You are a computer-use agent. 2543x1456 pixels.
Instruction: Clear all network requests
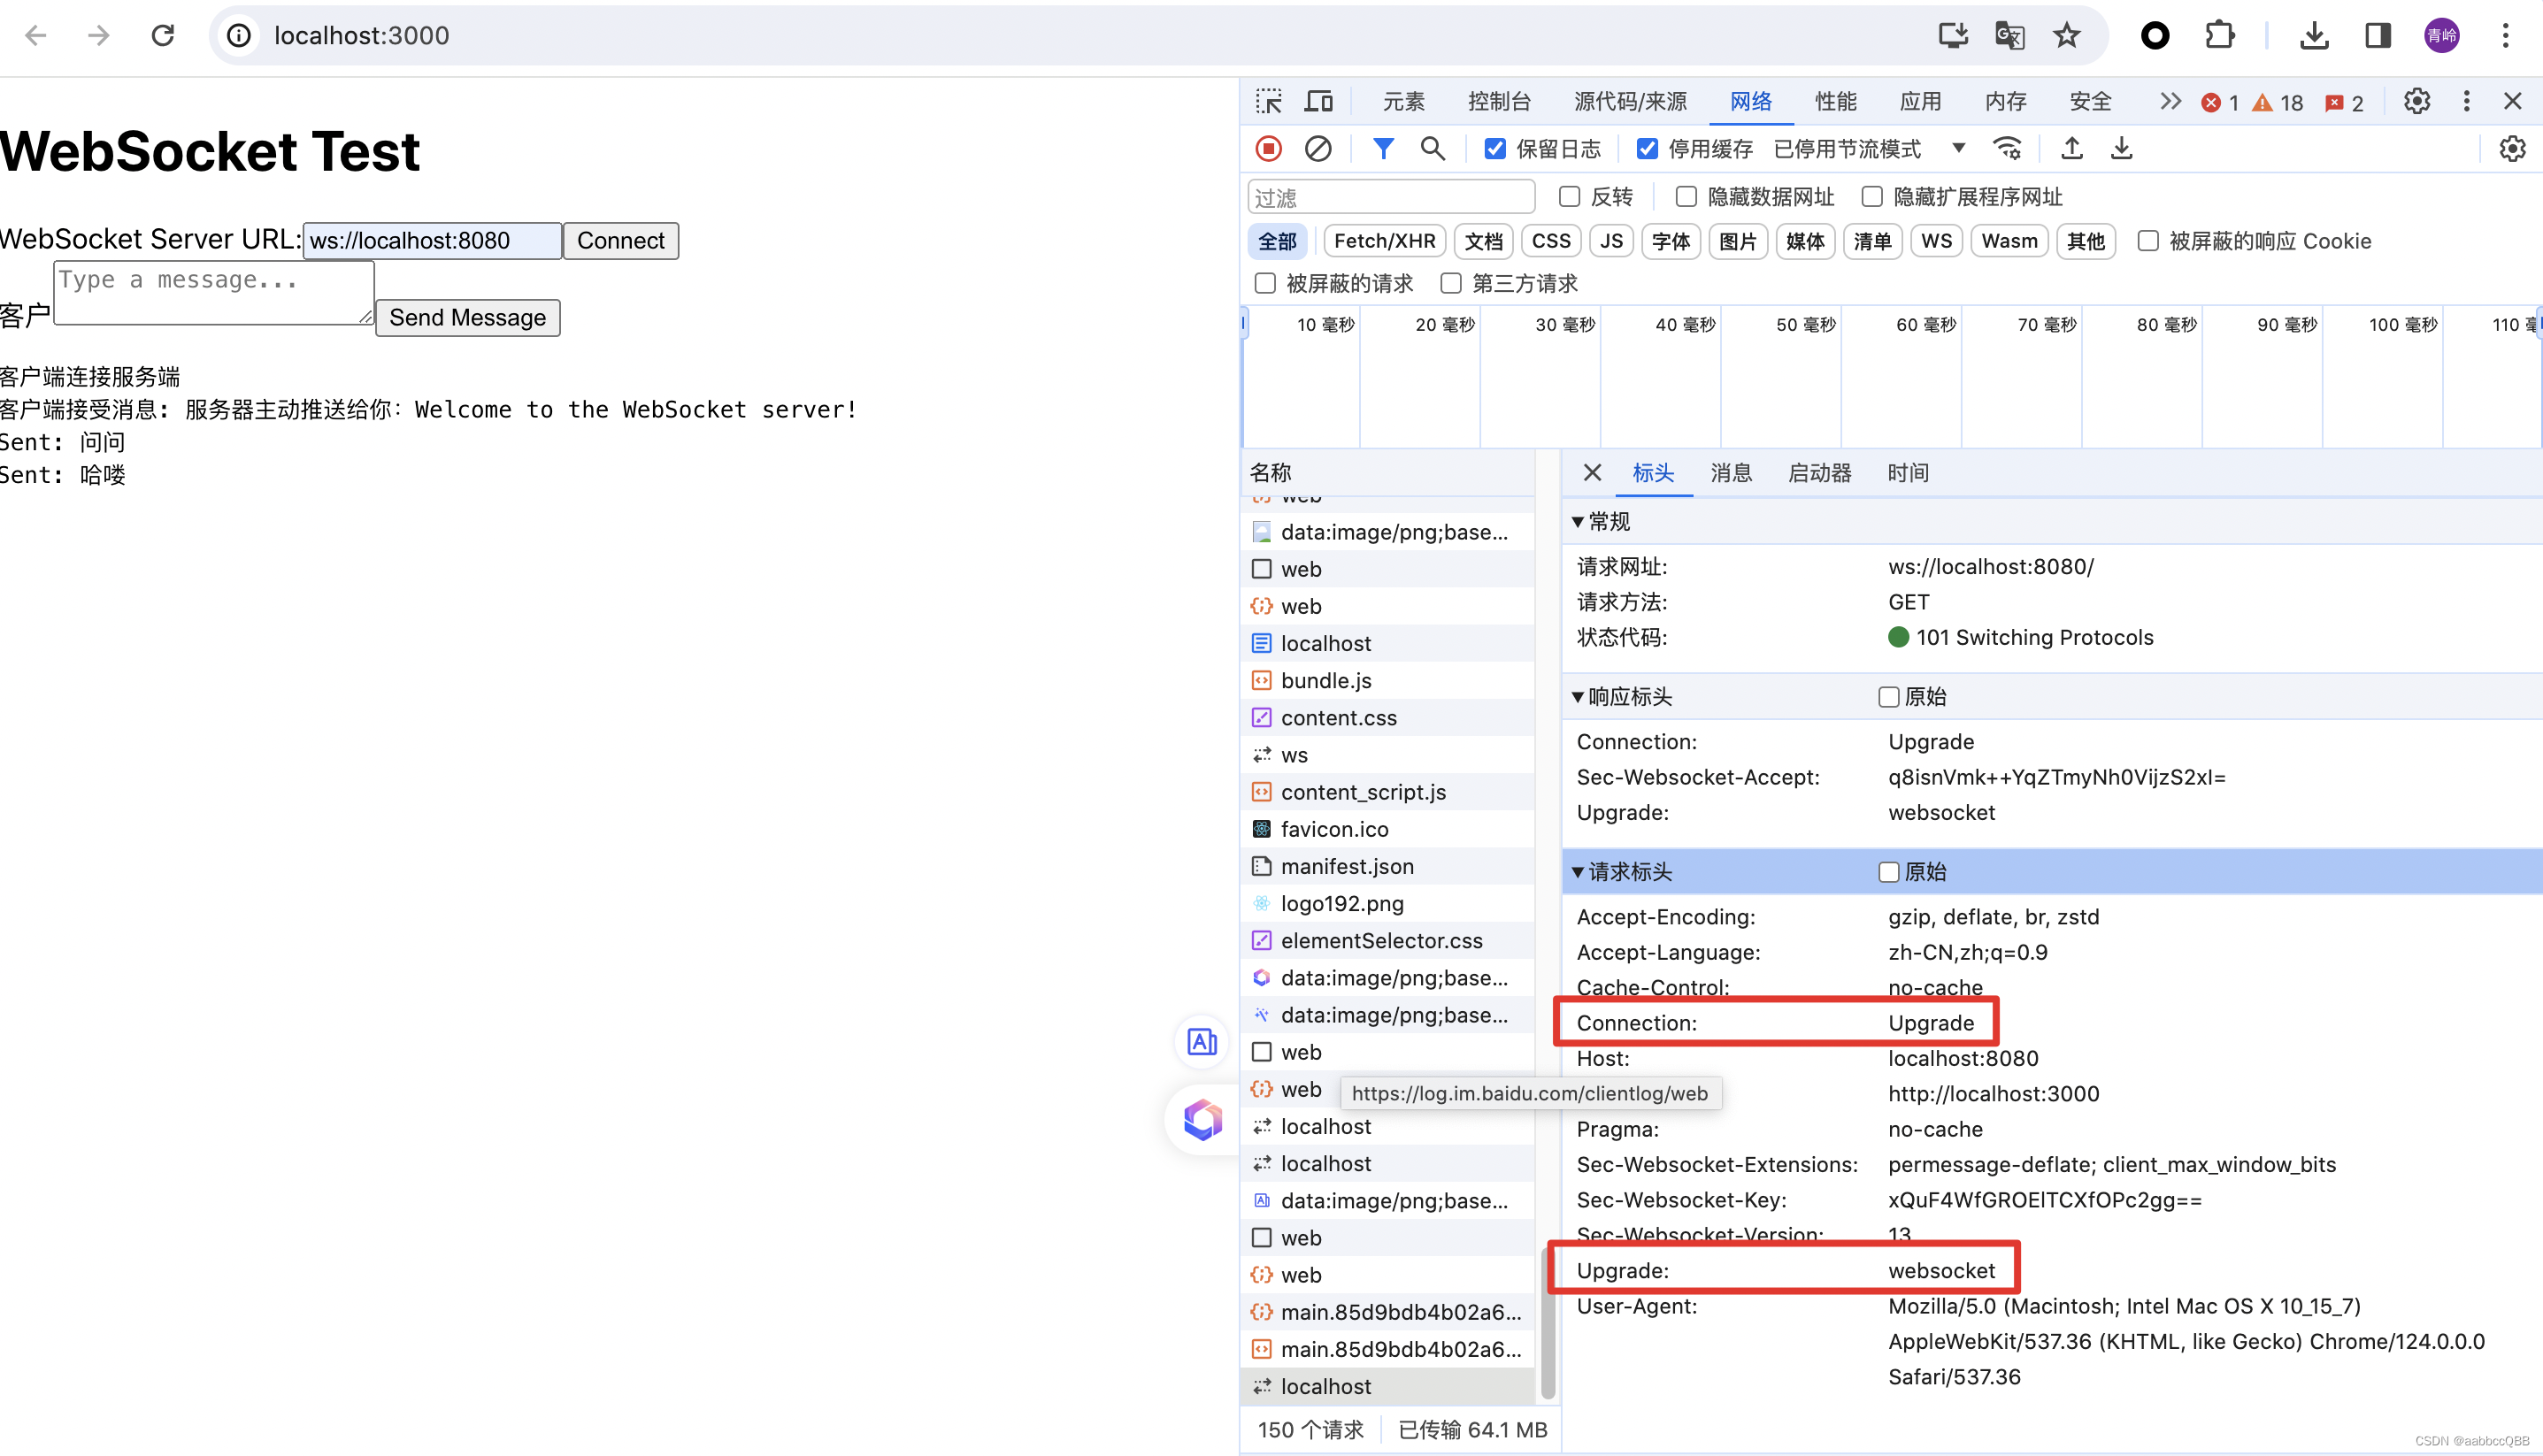point(1318,148)
